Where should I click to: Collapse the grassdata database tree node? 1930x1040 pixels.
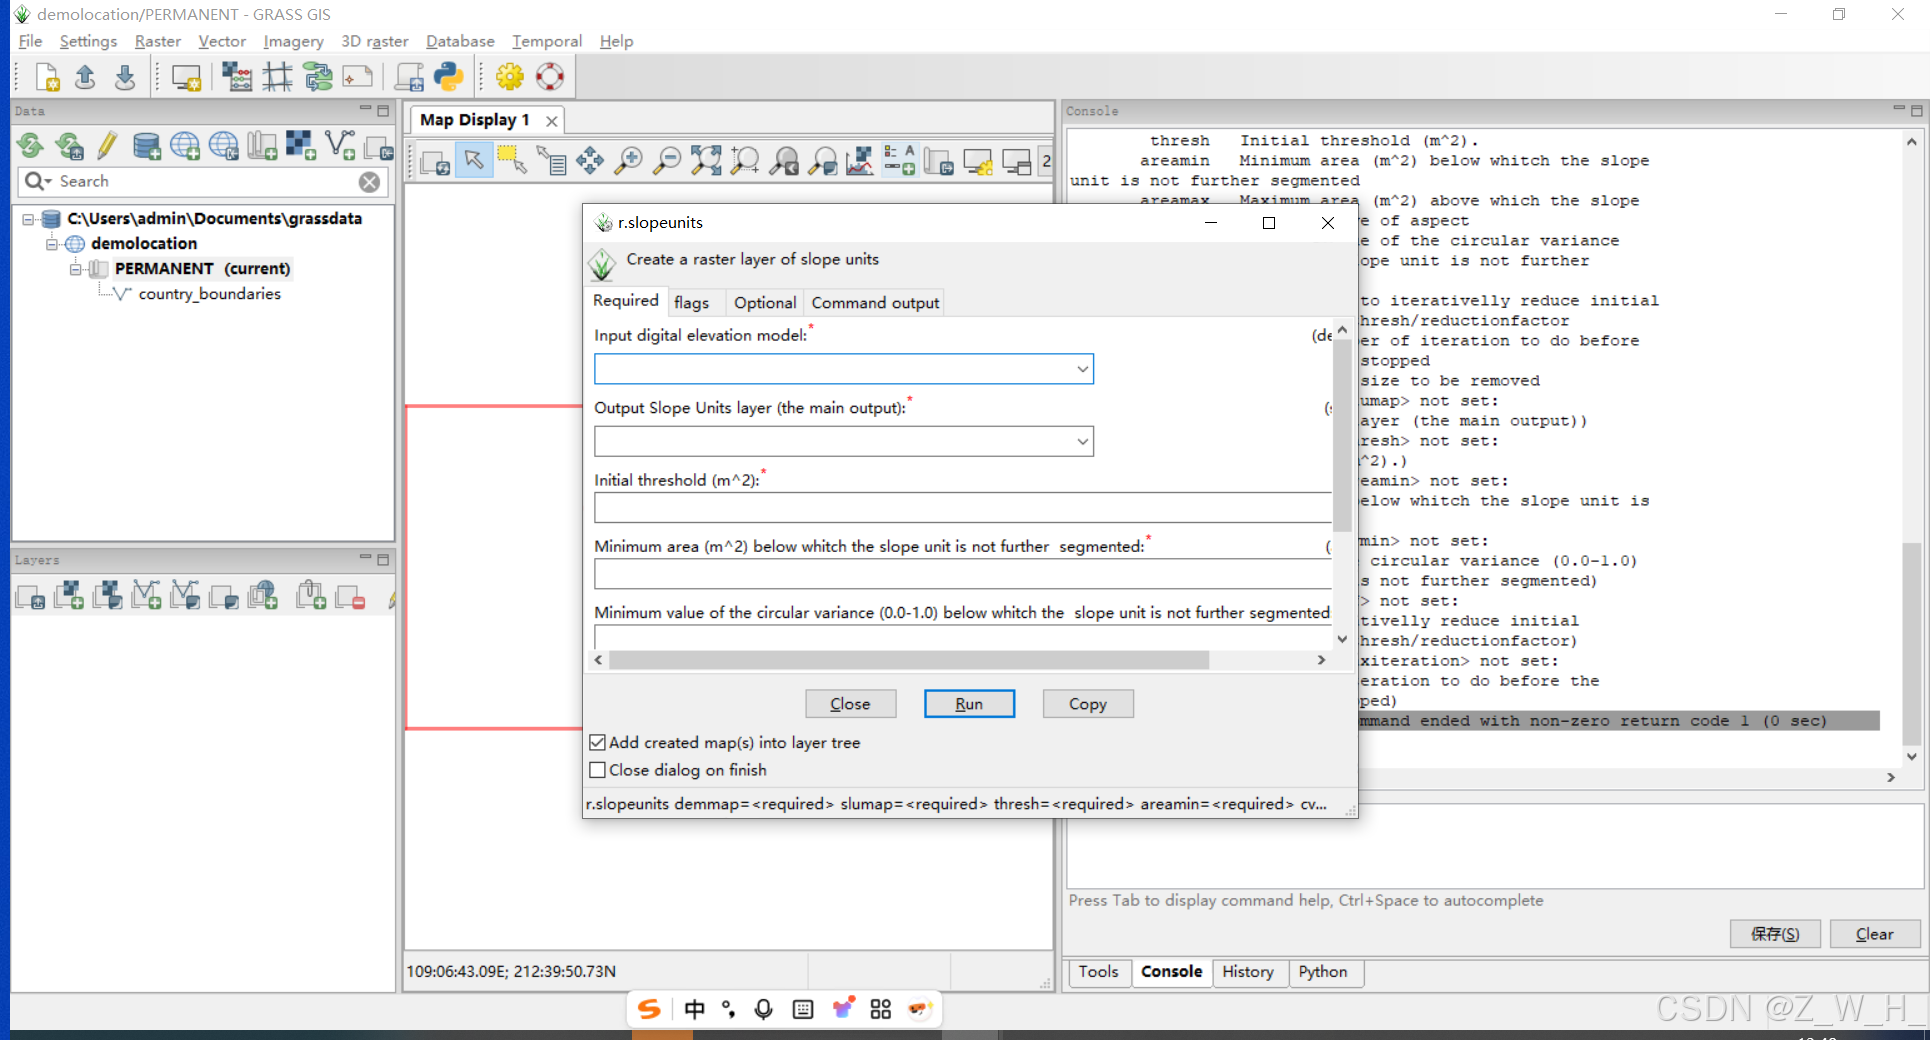coord(28,219)
